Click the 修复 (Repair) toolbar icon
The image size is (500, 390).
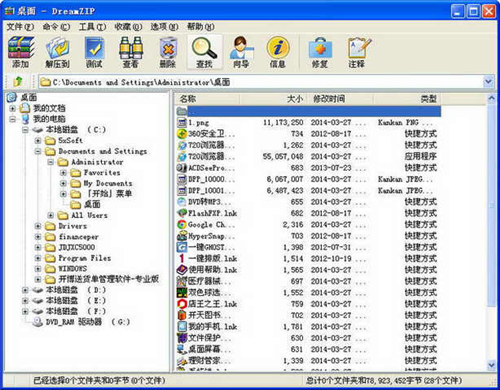pos(320,52)
